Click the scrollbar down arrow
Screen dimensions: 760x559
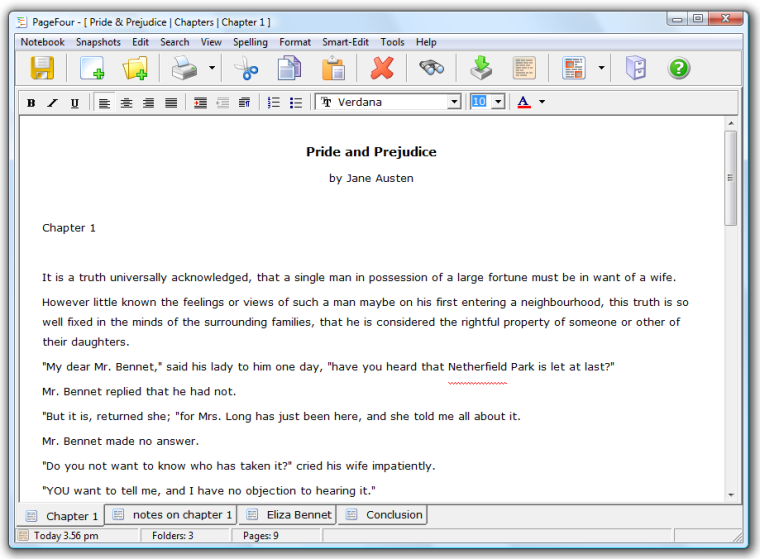pyautogui.click(x=730, y=495)
